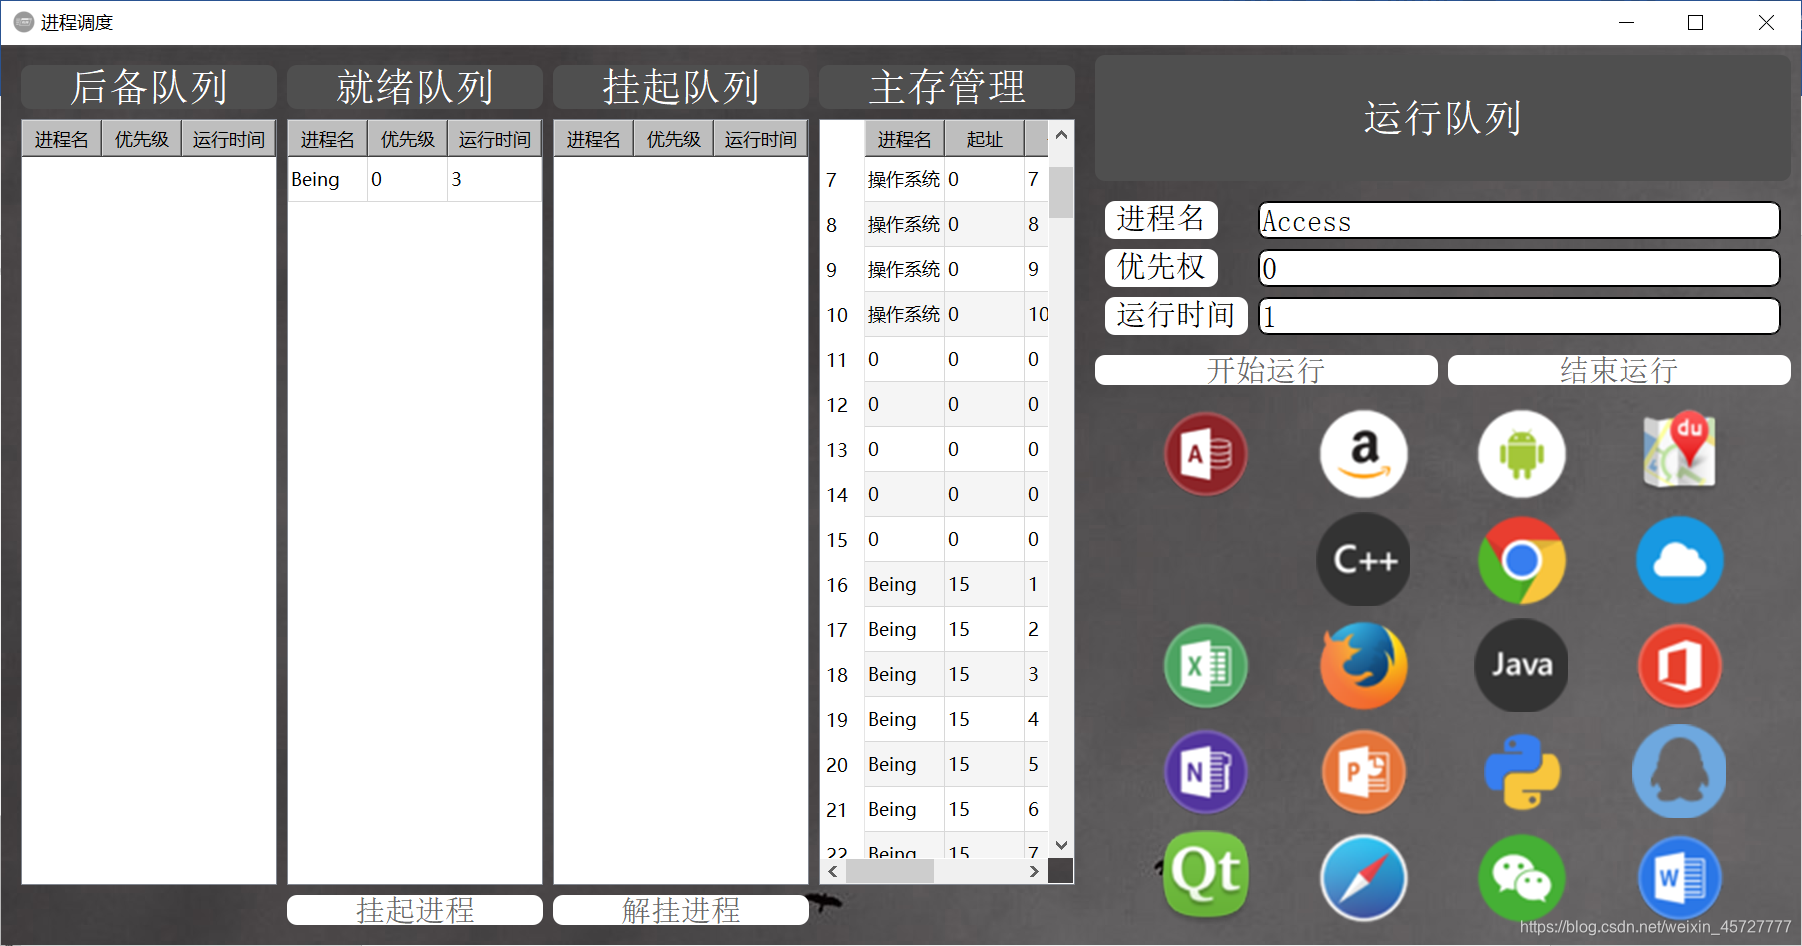Click scroll-down arrow of memory table

1062,845
